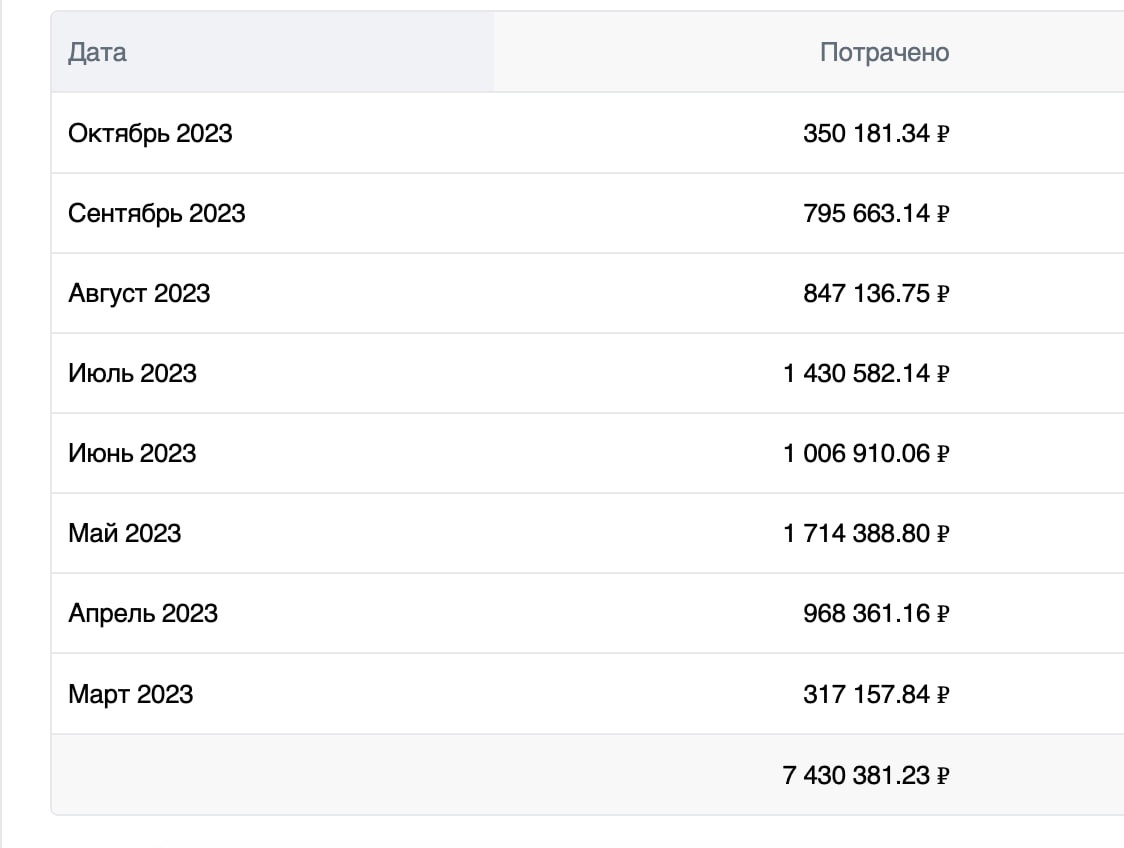Open the Июль 2023 entry
The image size is (1124, 848).
[x=132, y=373]
